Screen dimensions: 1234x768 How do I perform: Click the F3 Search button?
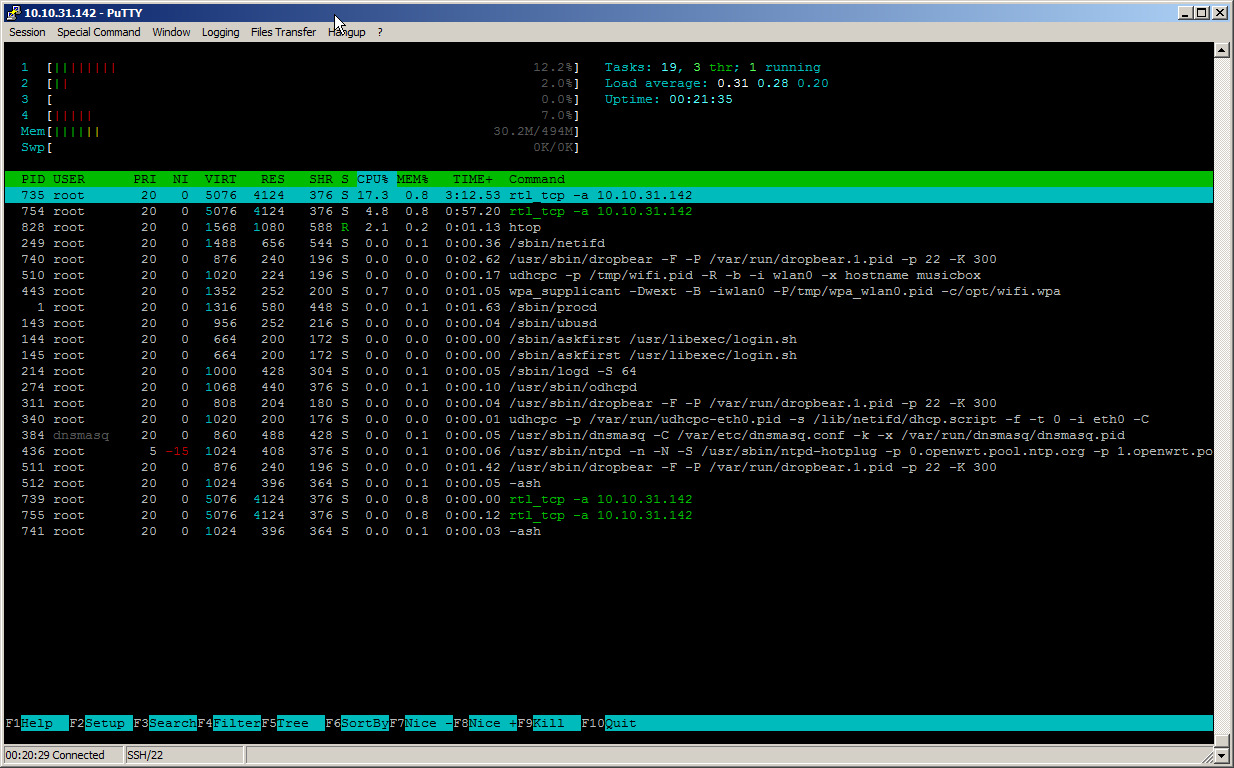point(165,723)
